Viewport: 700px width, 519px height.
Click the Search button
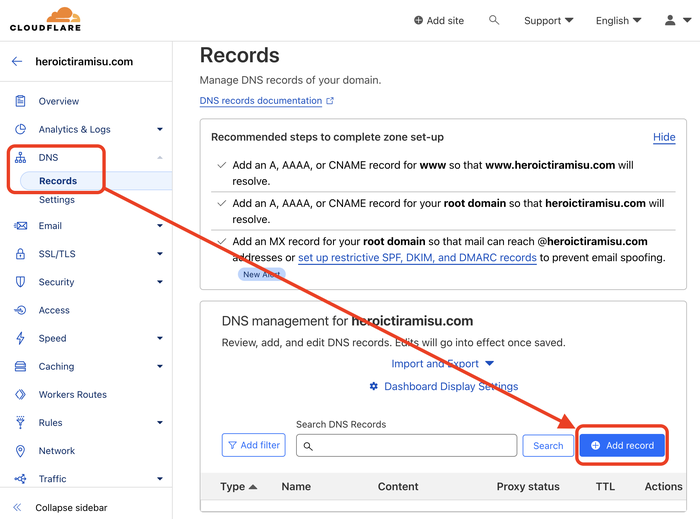point(548,445)
